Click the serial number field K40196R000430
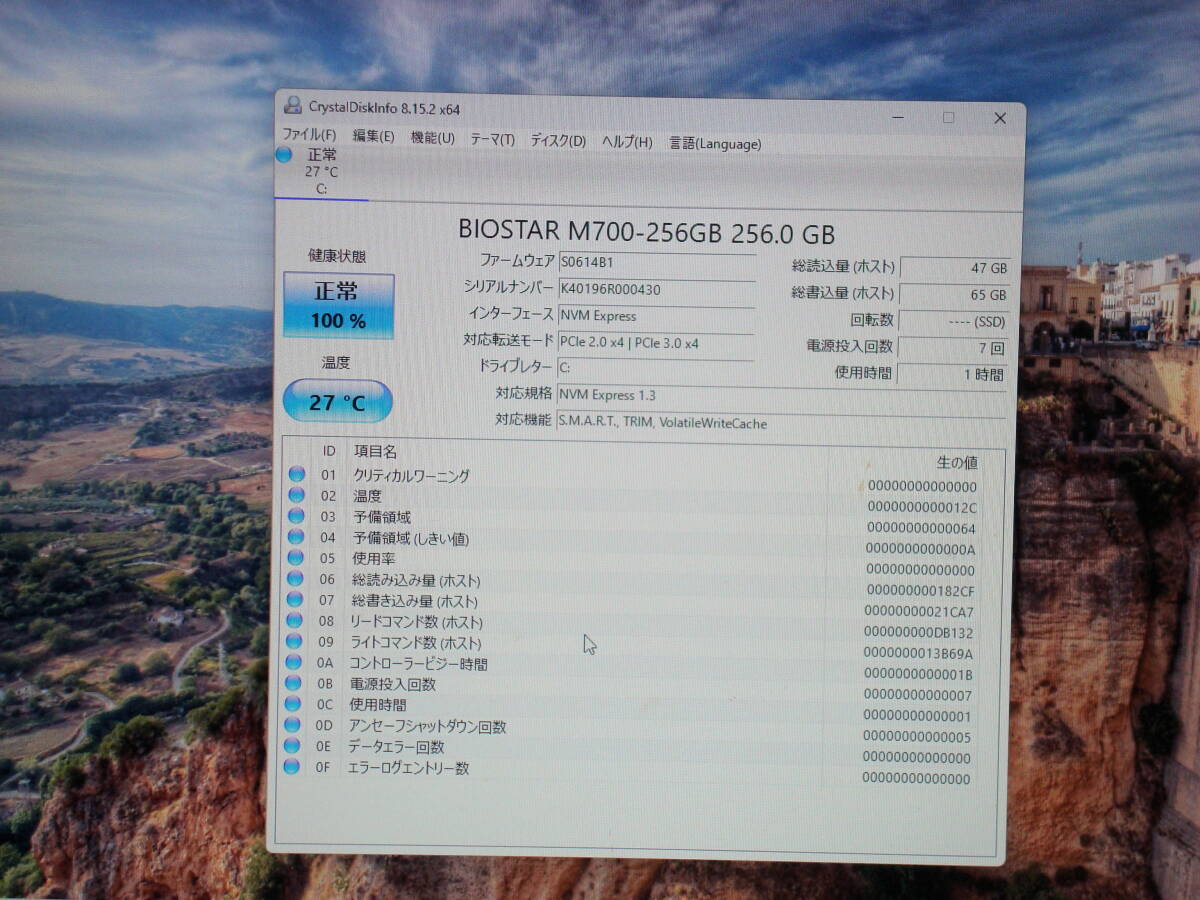1200x900 pixels. pos(656,290)
